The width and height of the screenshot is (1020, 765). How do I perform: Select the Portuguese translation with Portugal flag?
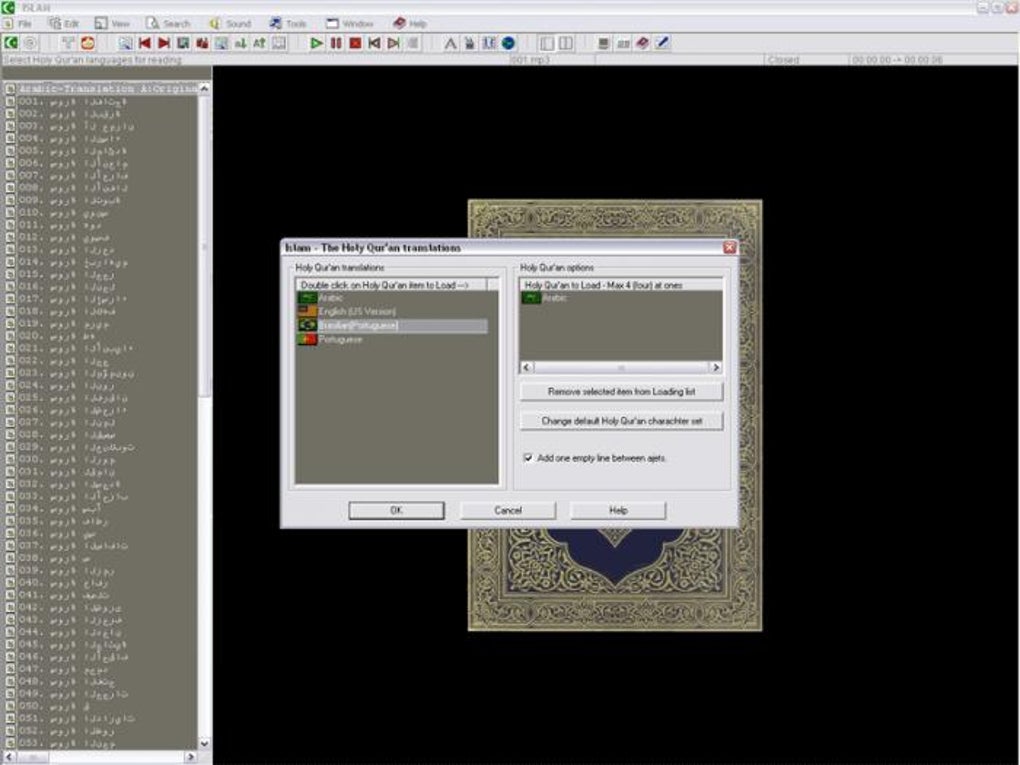coord(392,340)
